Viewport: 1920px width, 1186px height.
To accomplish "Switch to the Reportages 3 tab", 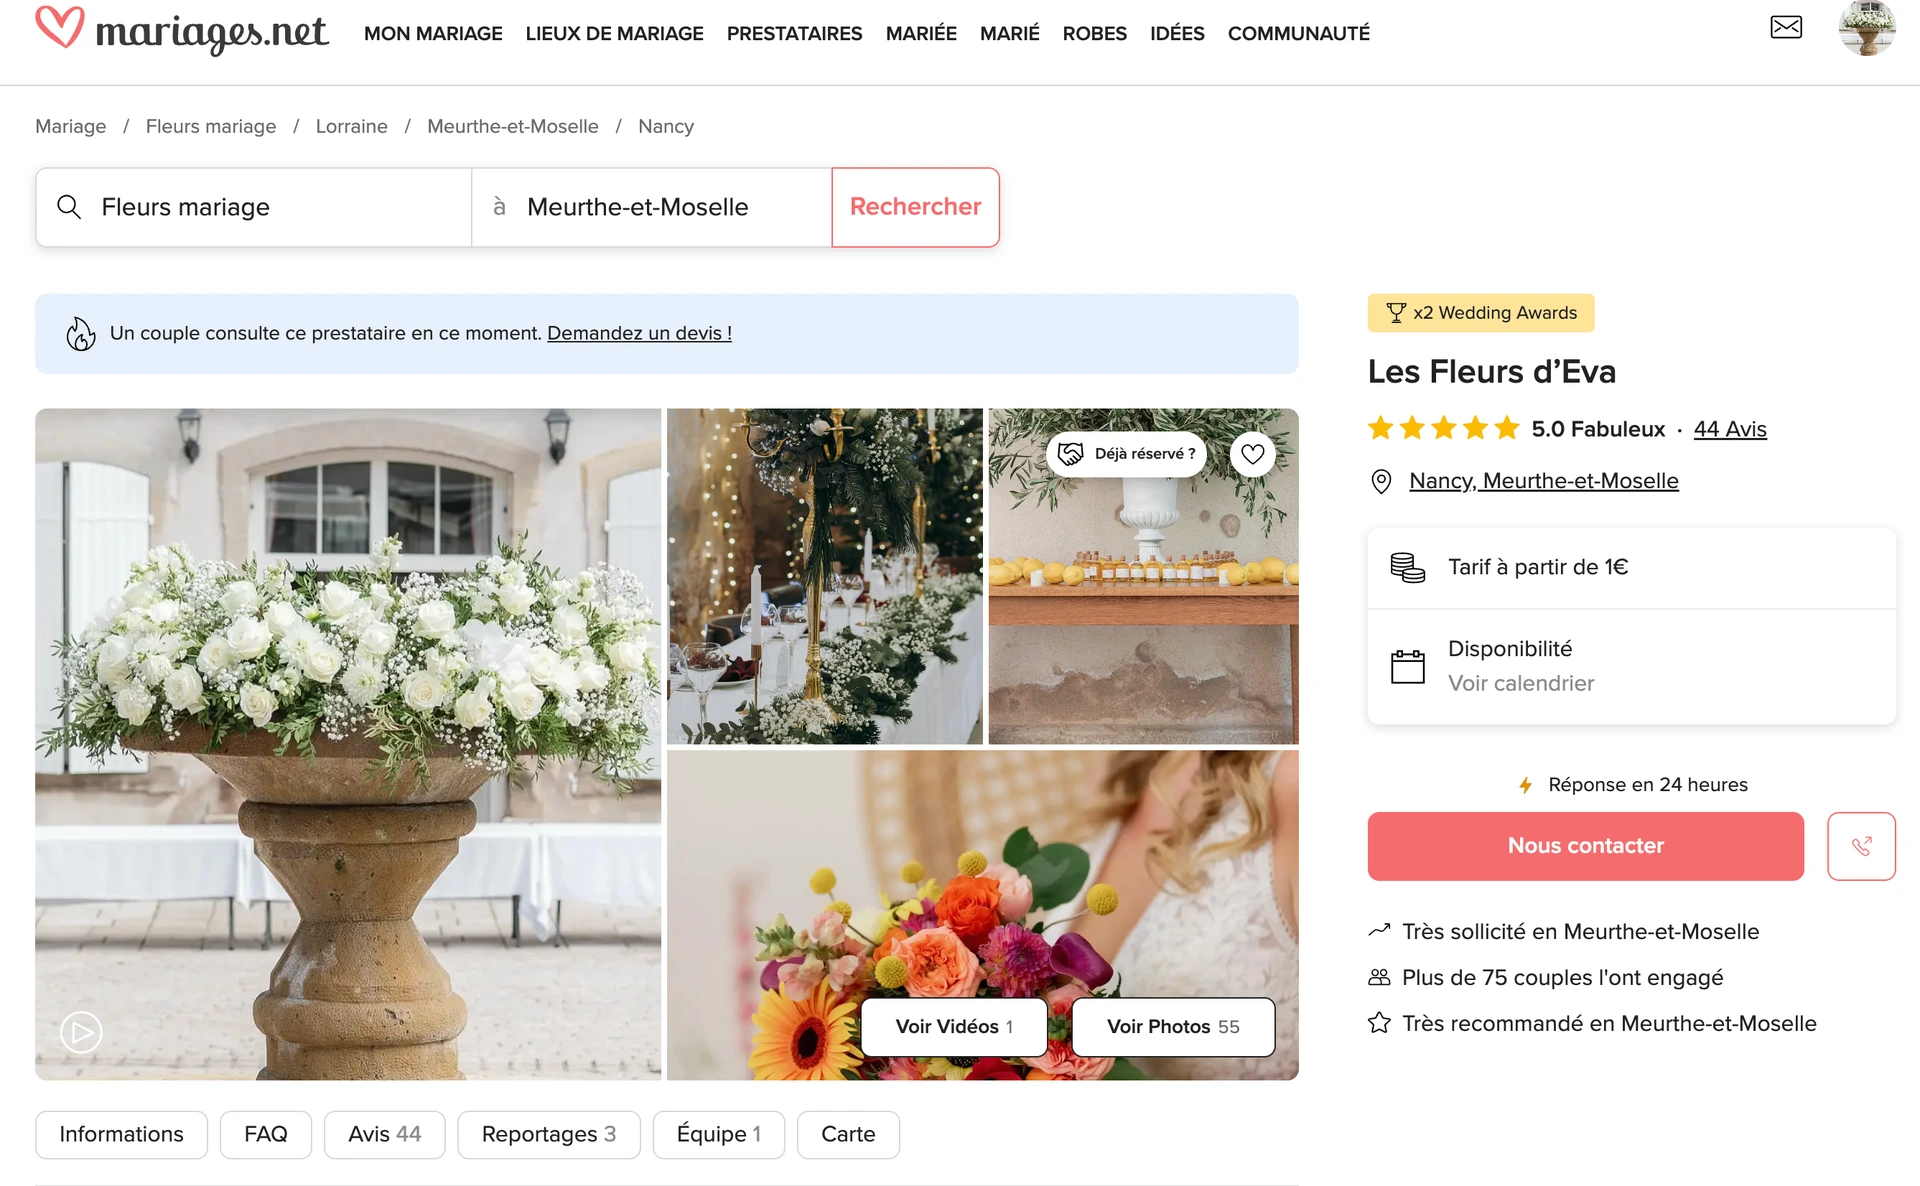I will [x=548, y=1134].
